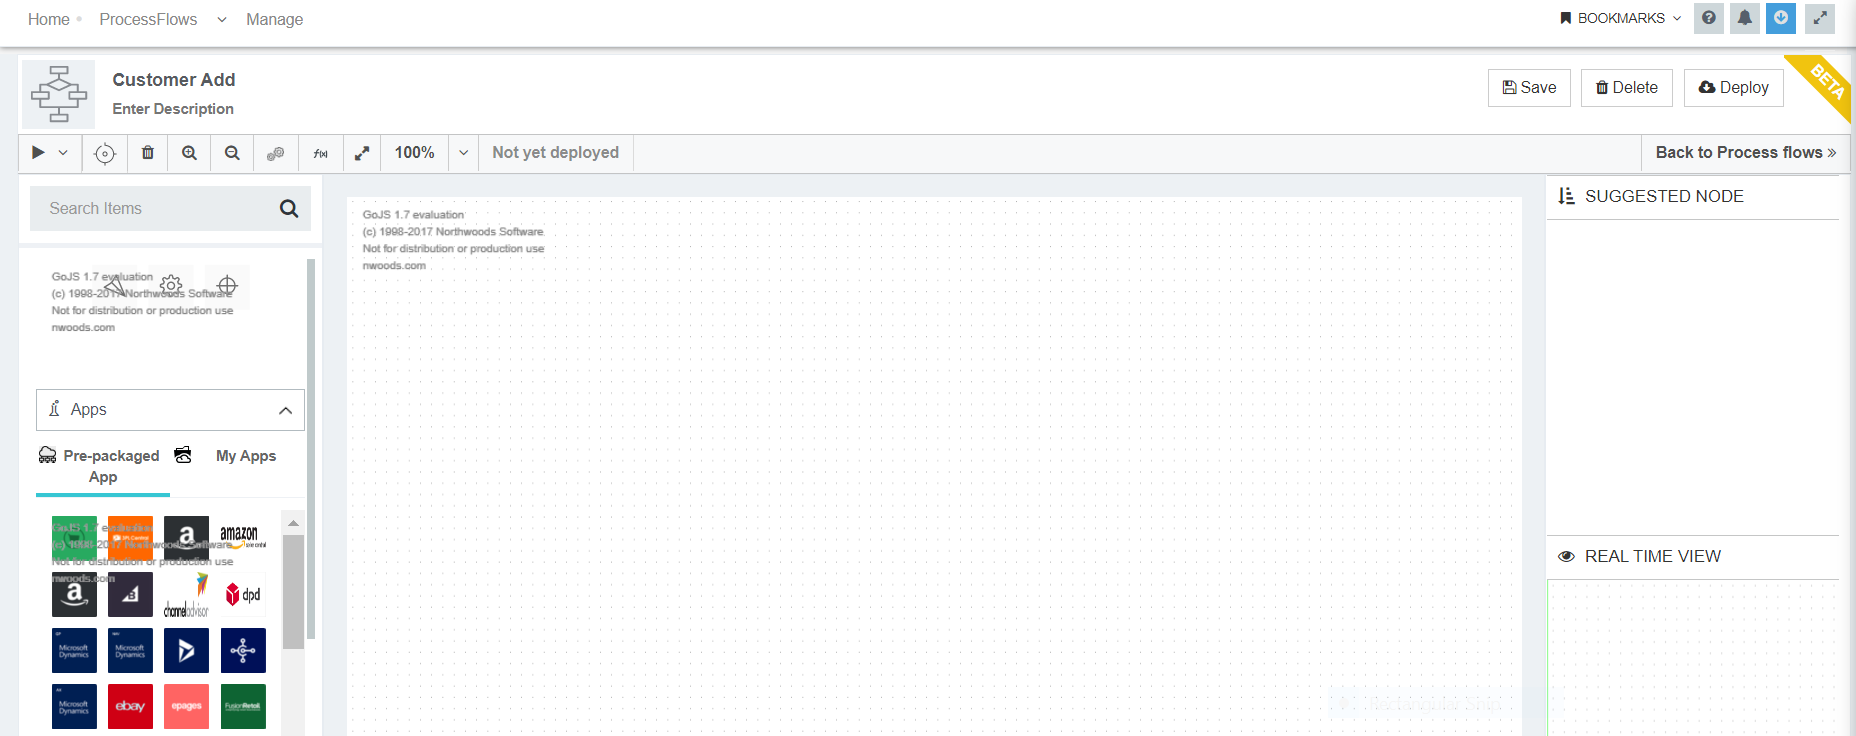The width and height of the screenshot is (1856, 736).
Task: Expand the ProcessFlows chevron
Action: click(222, 19)
